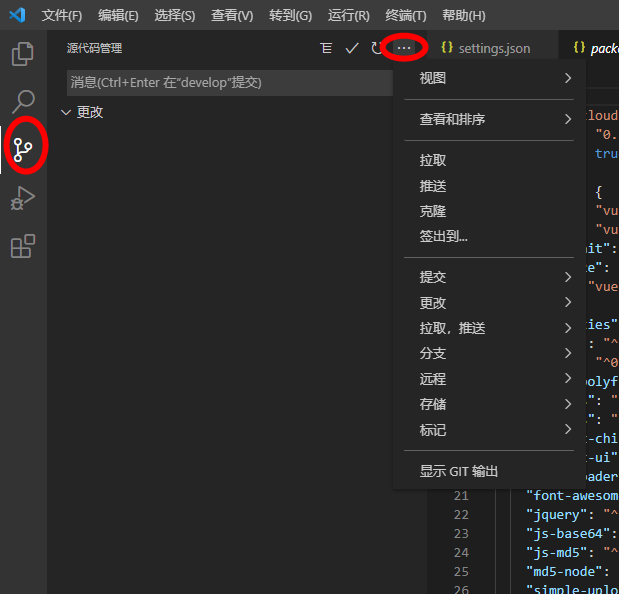Click the "md5-node" key in editor

coord(564,572)
